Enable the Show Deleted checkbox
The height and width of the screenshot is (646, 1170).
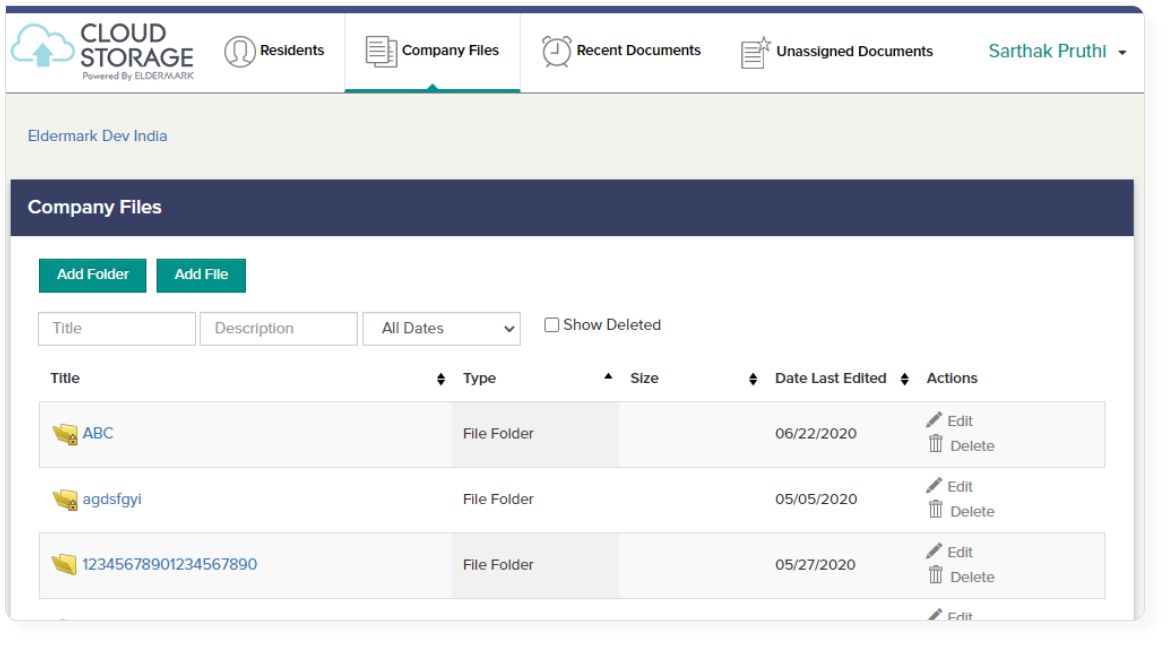pyautogui.click(x=551, y=325)
